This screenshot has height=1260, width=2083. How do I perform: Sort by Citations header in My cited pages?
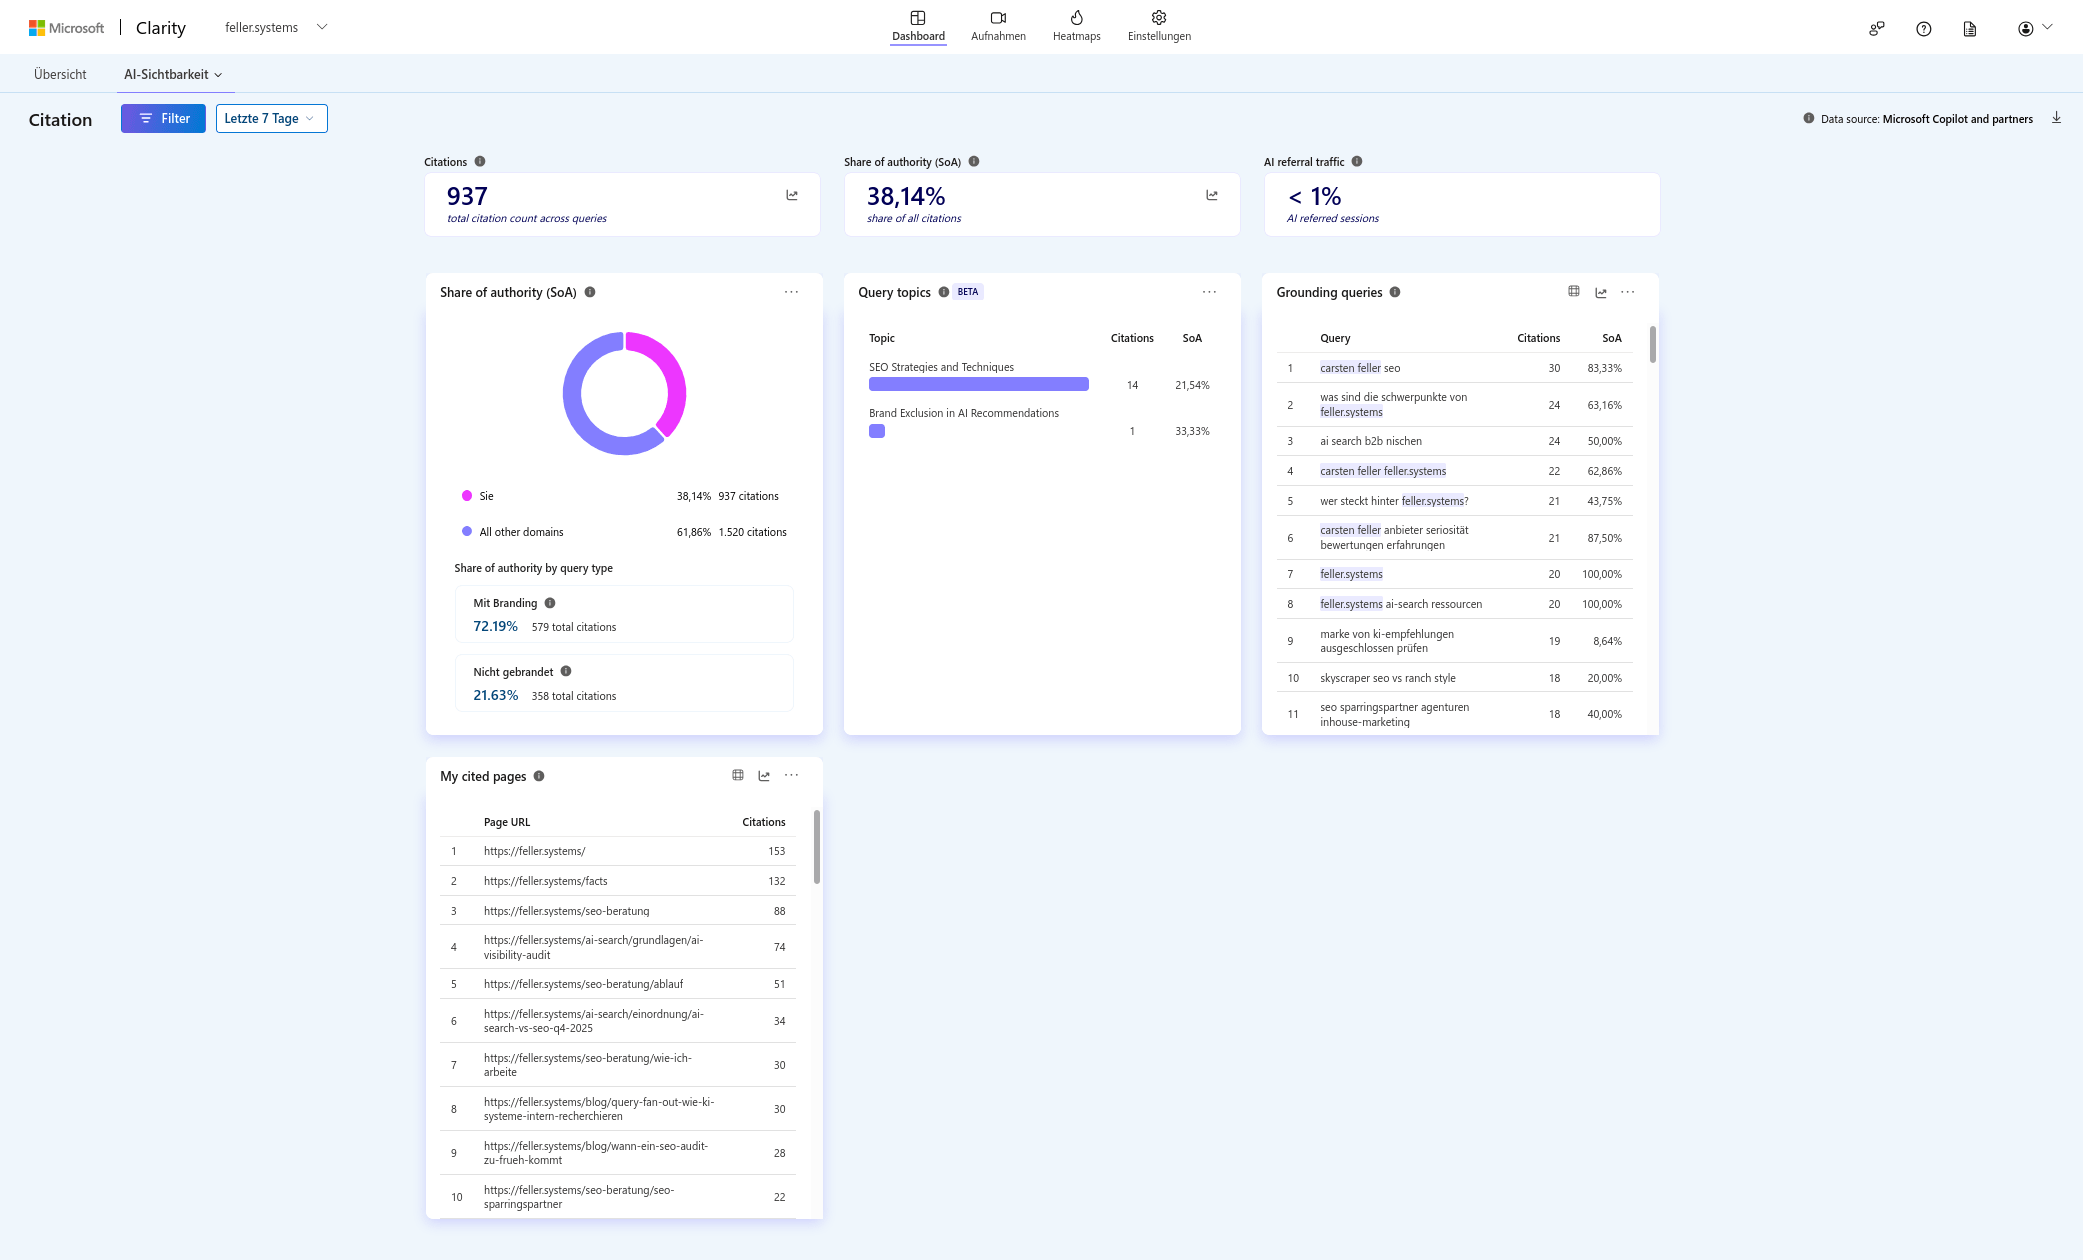click(x=763, y=822)
